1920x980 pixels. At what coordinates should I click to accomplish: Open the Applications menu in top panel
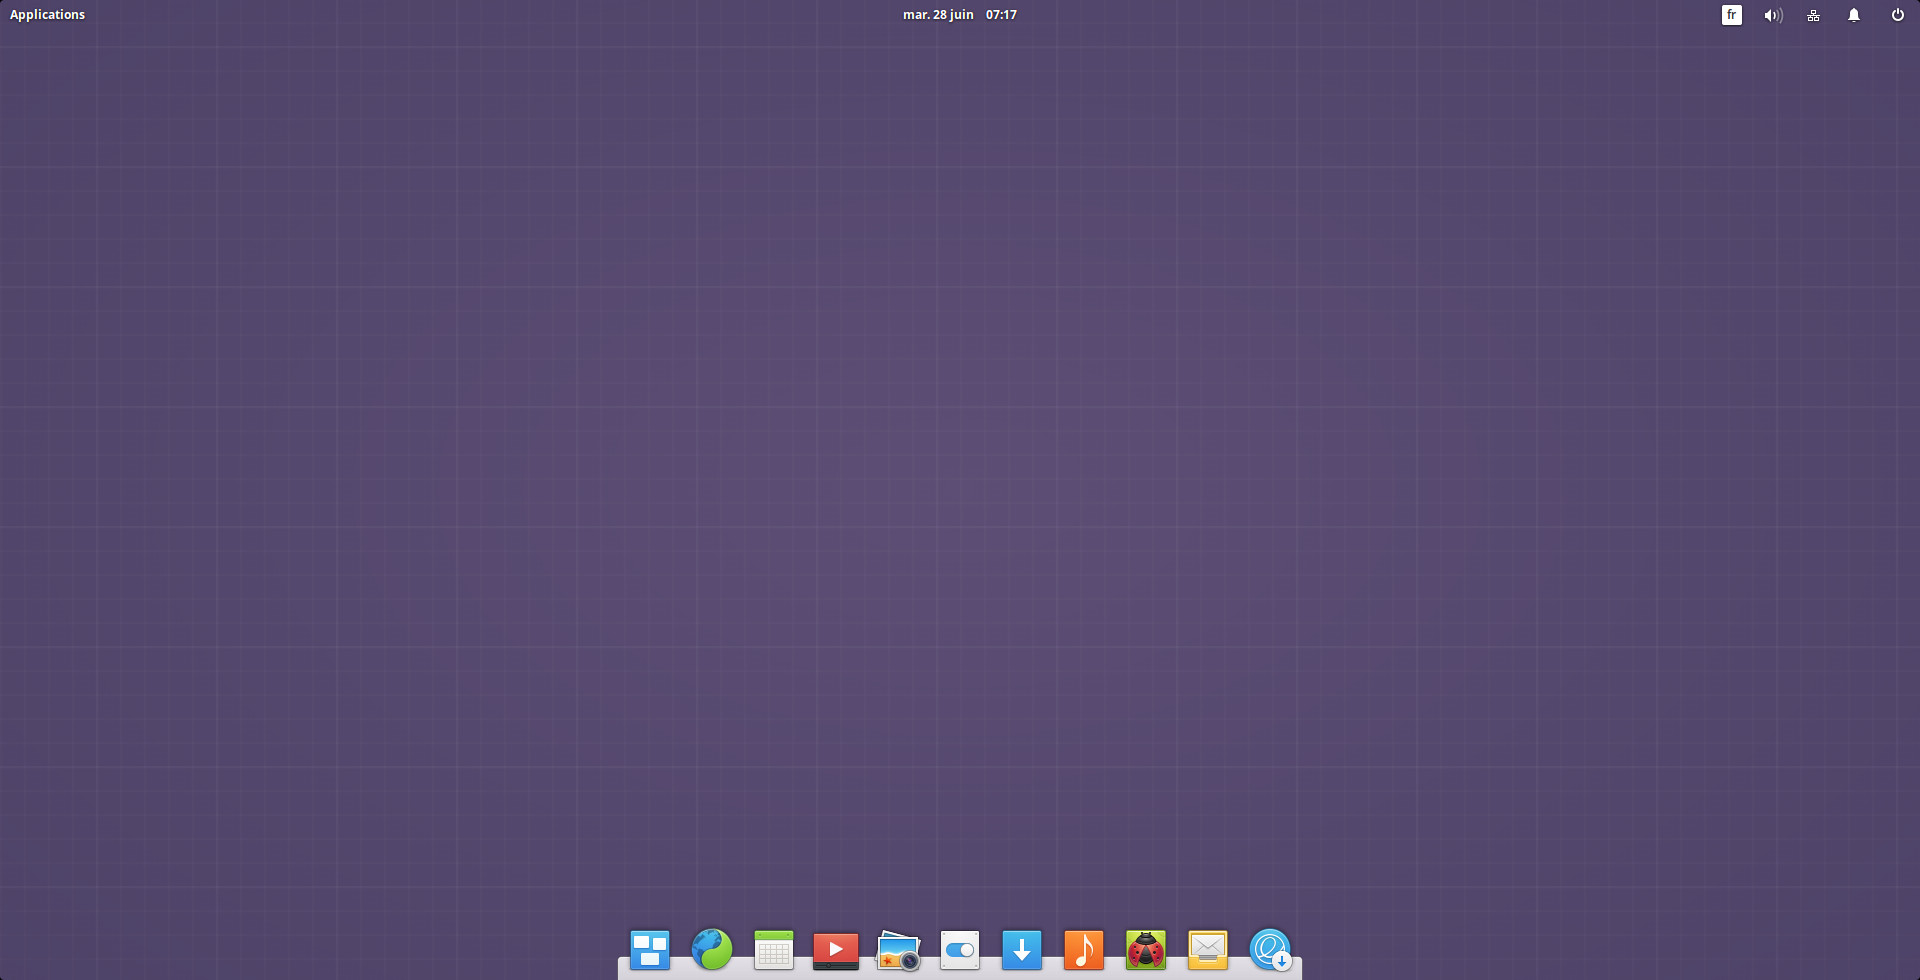click(47, 15)
